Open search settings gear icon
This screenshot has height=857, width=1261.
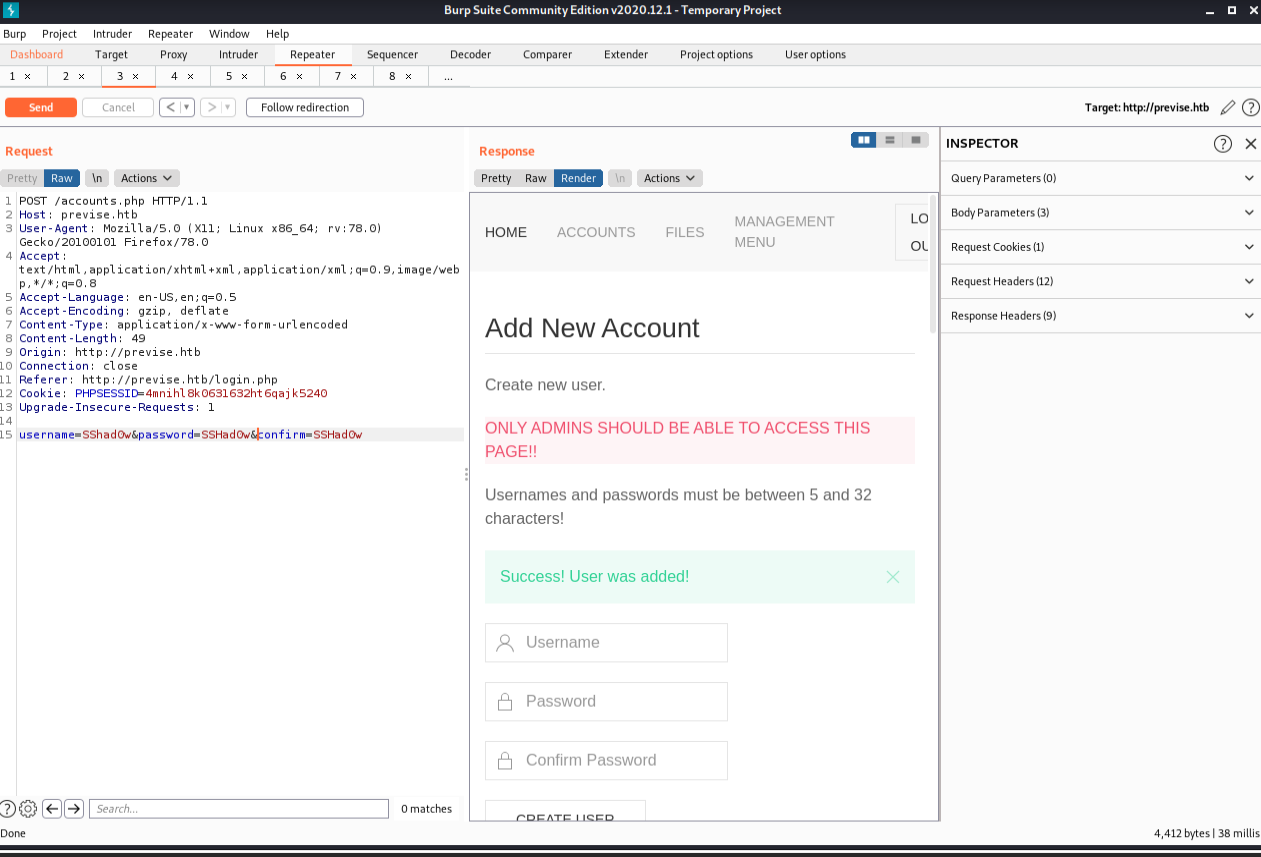(x=28, y=809)
